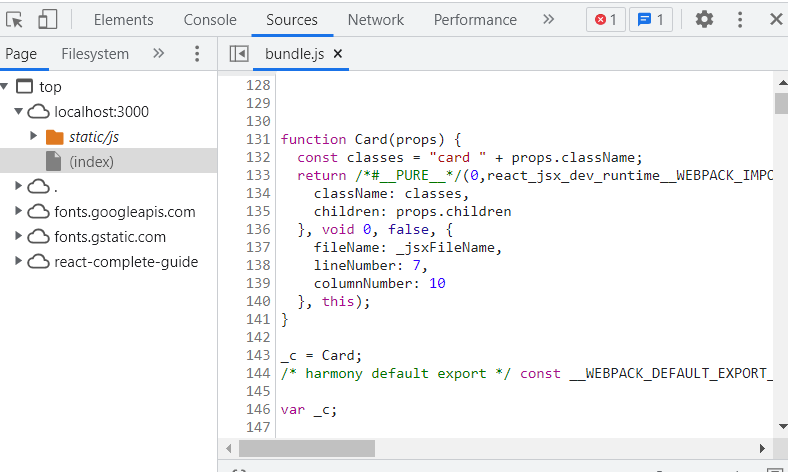This screenshot has width=788, height=472.
Task: Select react-complete-guide domain entry
Action: tap(126, 262)
